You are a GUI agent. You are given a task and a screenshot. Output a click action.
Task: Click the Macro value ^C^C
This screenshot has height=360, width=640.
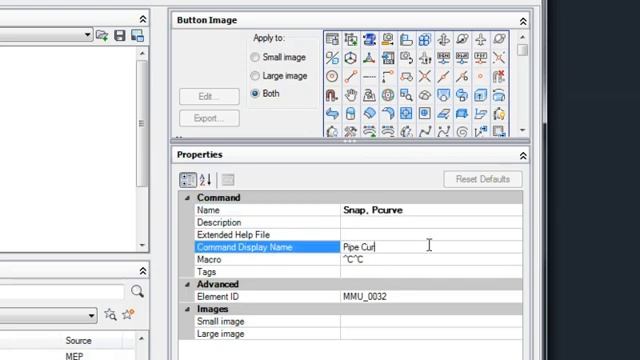click(x=353, y=260)
